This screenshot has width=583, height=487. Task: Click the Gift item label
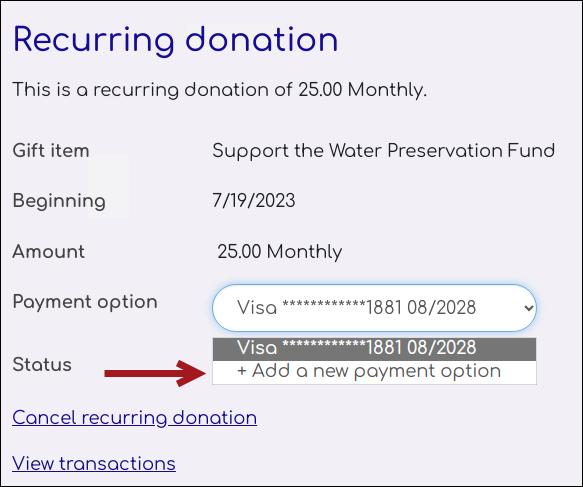[51, 151]
